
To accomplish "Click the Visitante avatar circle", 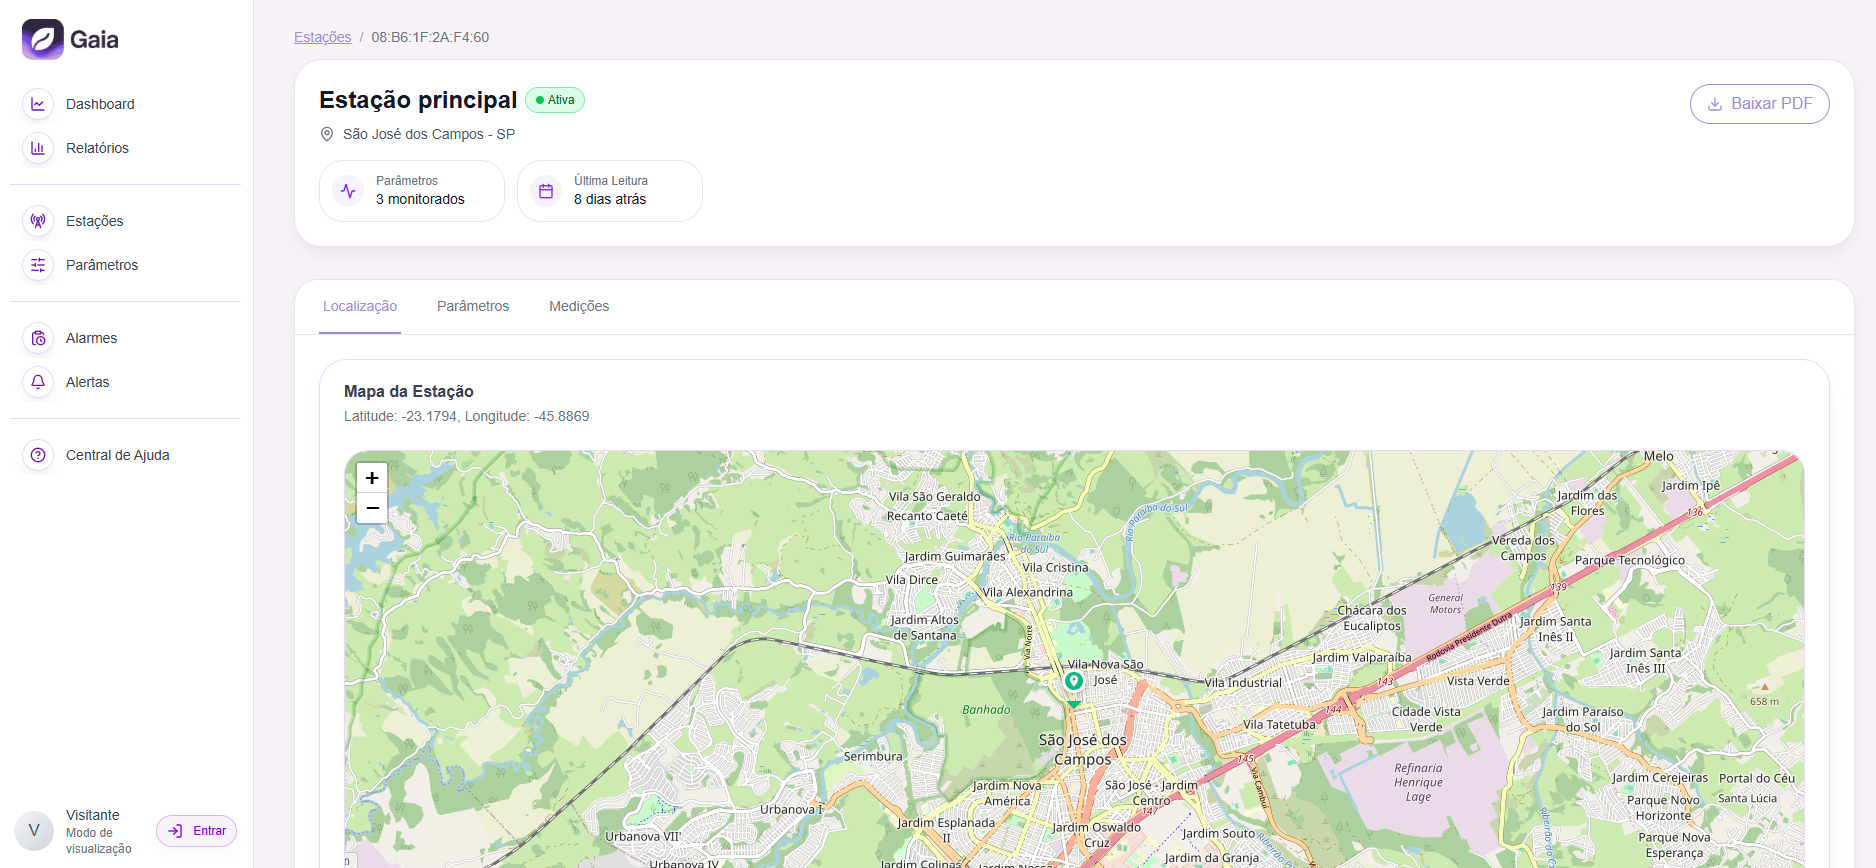I will click(34, 831).
